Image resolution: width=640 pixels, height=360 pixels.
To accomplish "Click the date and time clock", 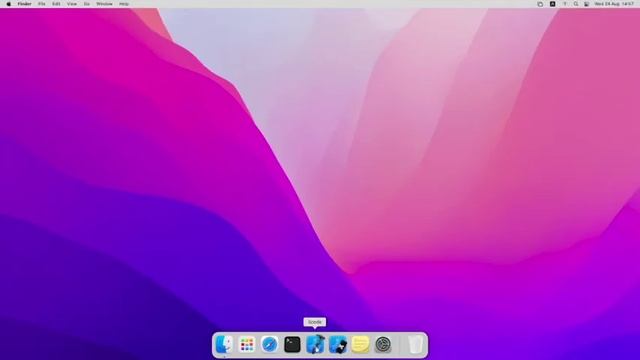I will click(614, 4).
